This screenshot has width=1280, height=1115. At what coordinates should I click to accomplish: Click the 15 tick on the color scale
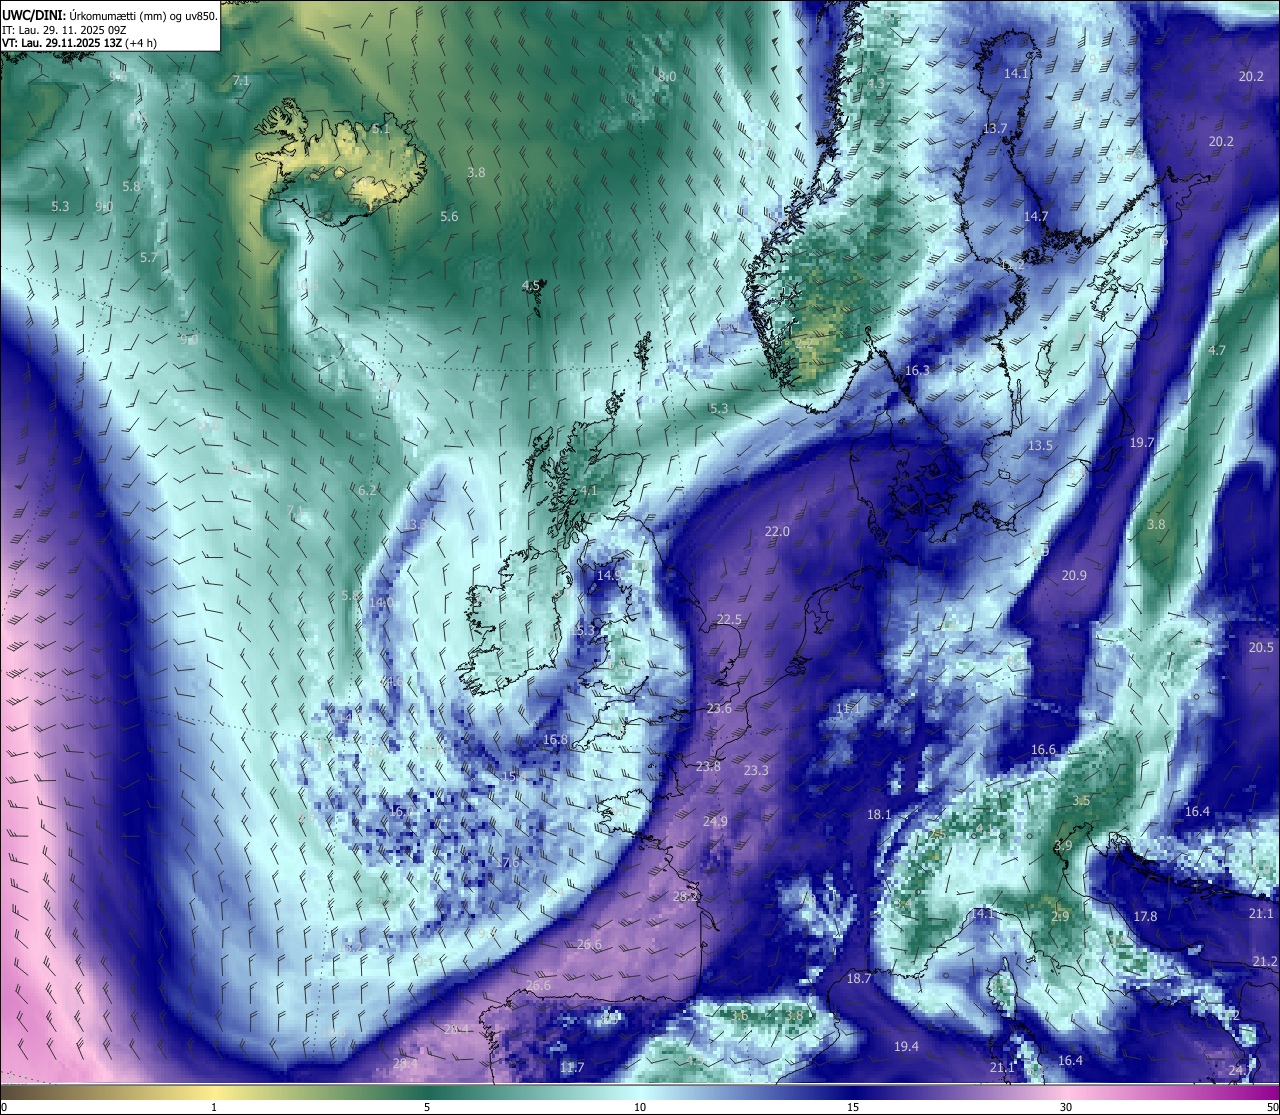pyautogui.click(x=853, y=1107)
